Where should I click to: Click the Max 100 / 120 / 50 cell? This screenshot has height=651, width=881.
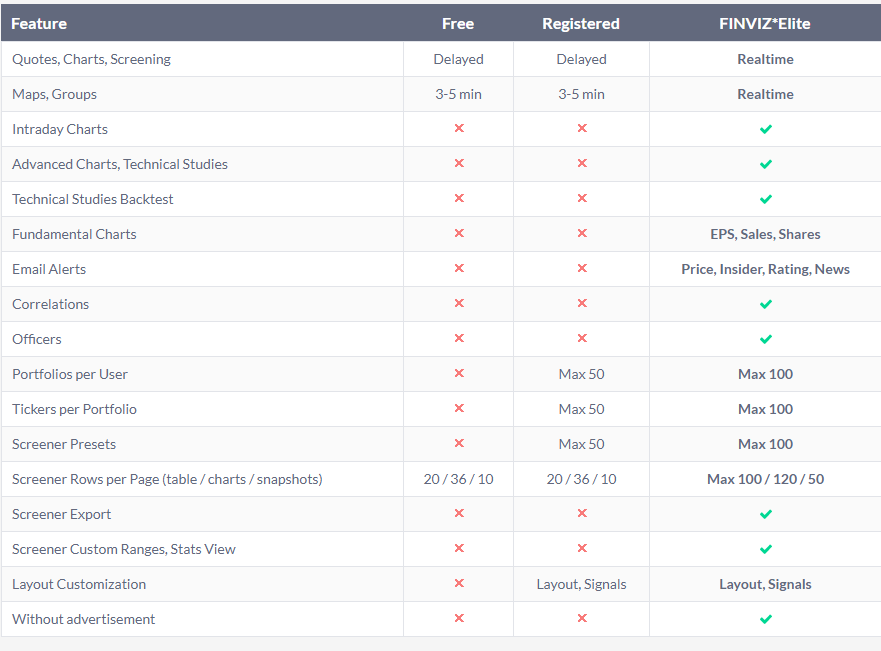[x=765, y=479]
